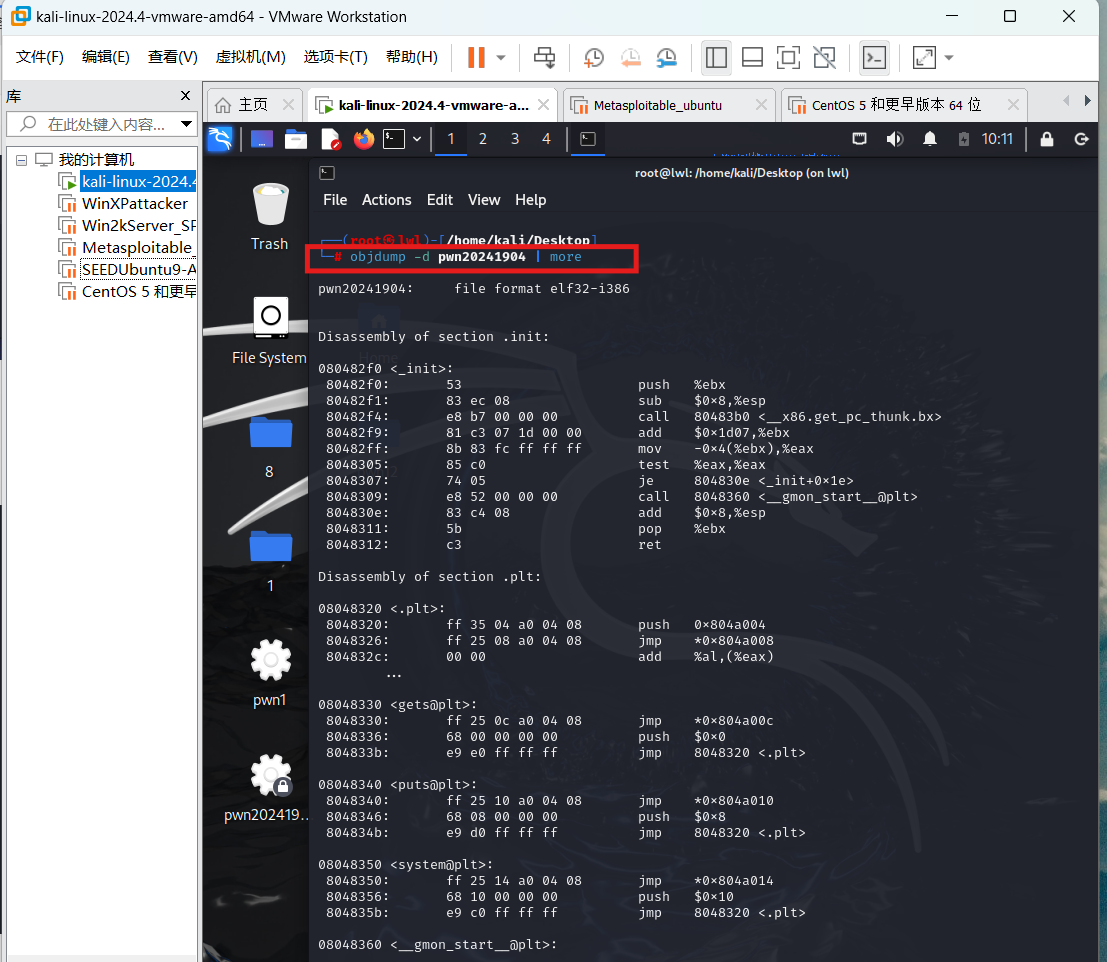
Task: Open the volume control tray icon
Action: coord(894,139)
